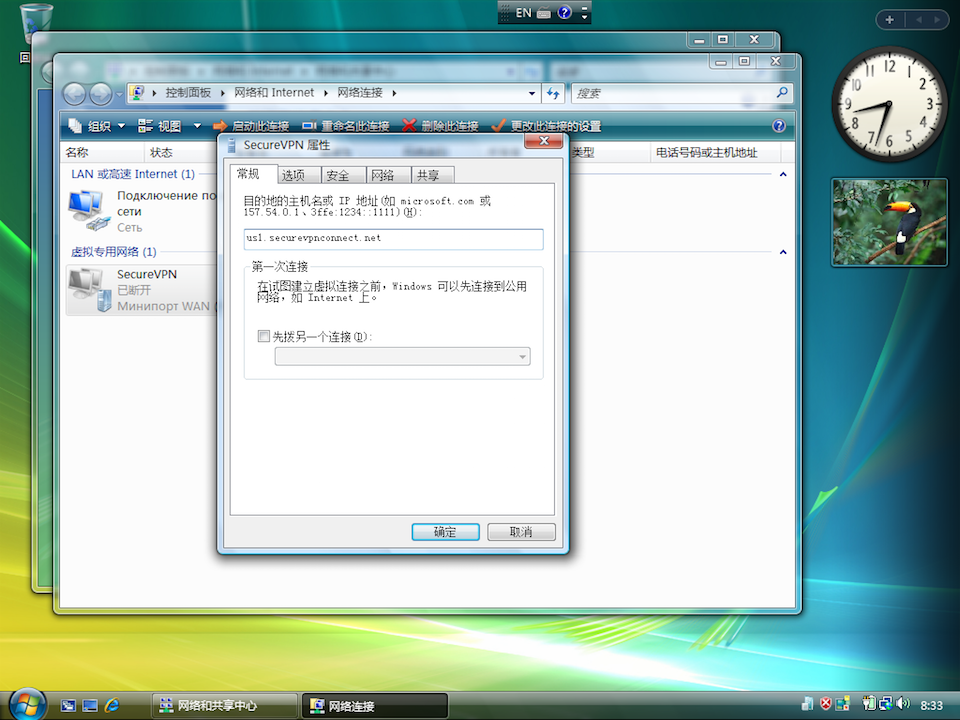Expand the address bar history dropdown
This screenshot has height=720, width=960.
tap(531, 93)
